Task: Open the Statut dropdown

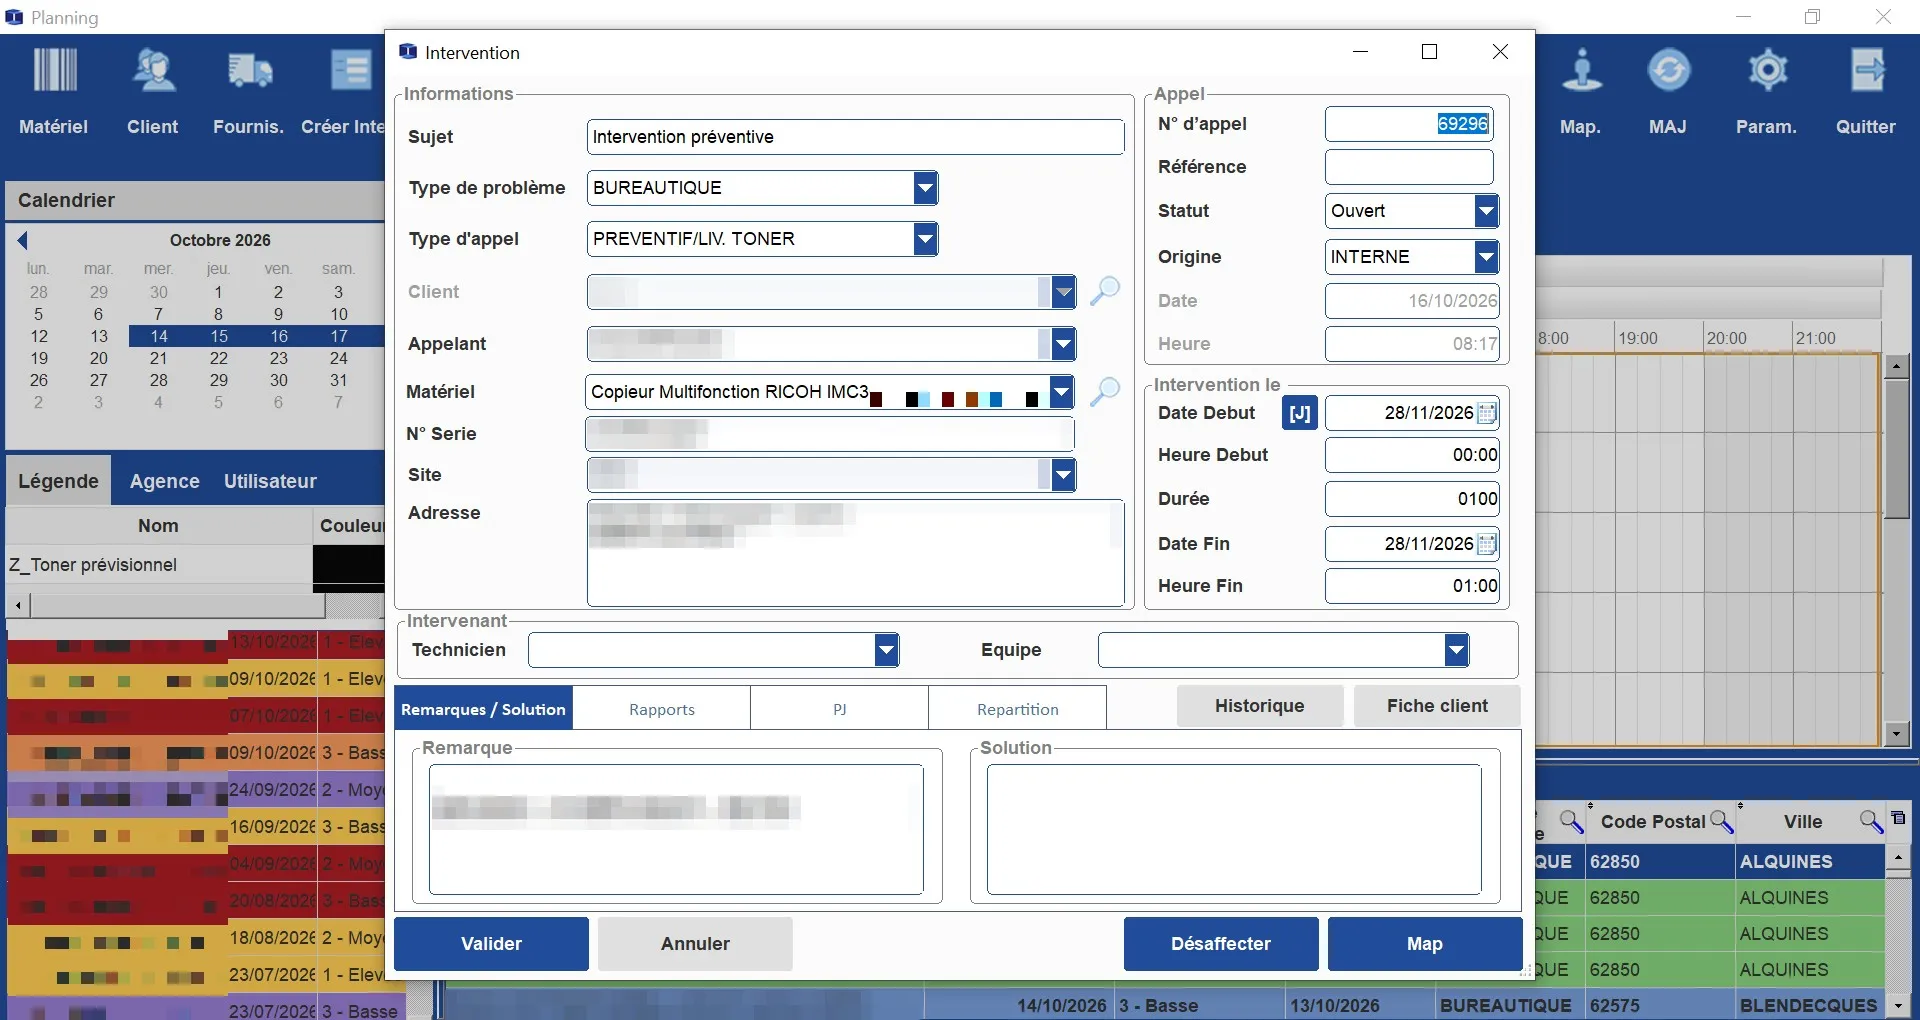Action: 1487,211
